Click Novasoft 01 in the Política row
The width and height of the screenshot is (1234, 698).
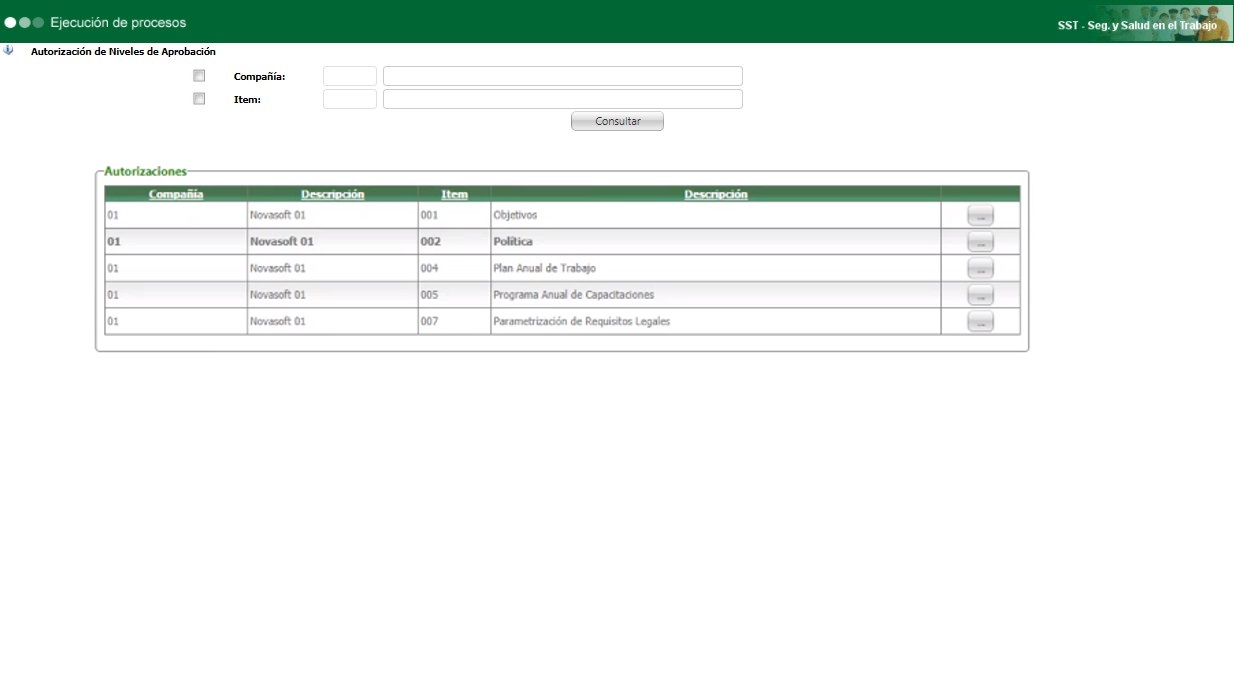coord(282,242)
